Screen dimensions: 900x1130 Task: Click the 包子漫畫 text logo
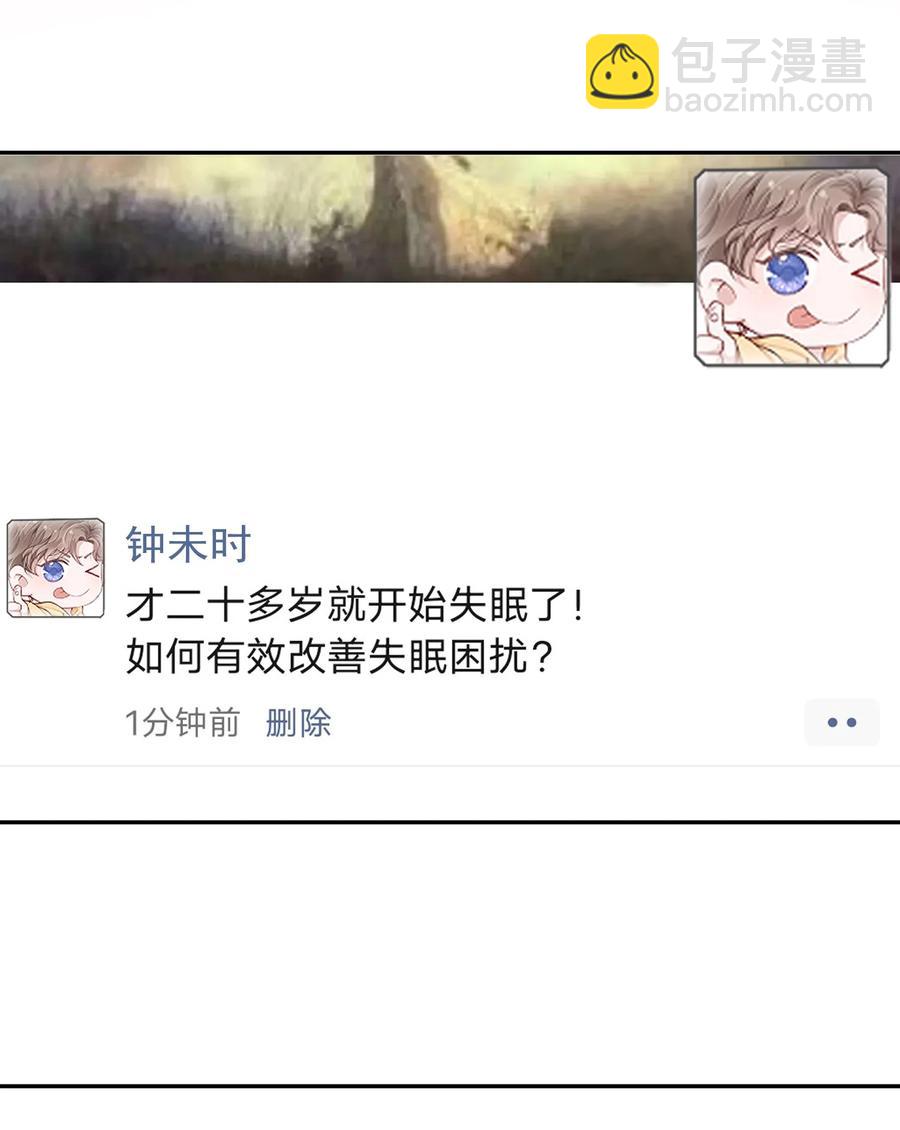[x=768, y=61]
